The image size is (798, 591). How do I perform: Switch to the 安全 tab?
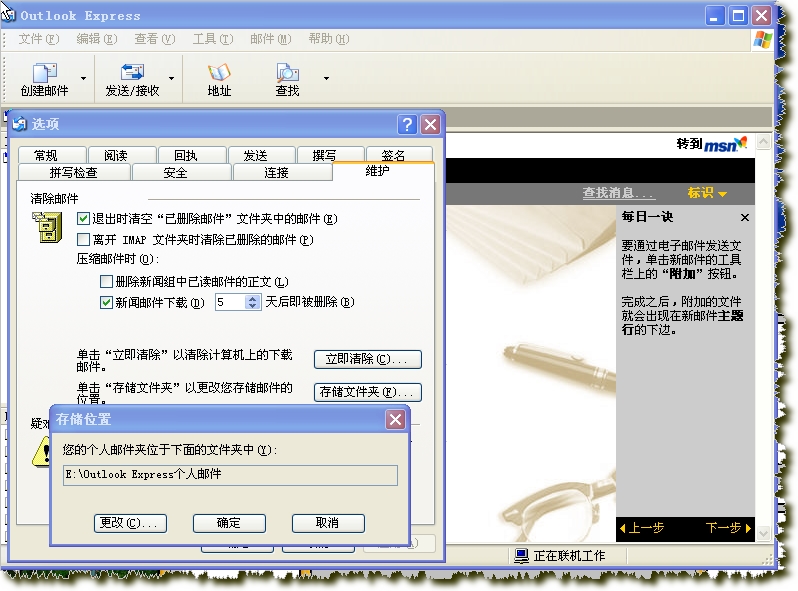[x=182, y=173]
